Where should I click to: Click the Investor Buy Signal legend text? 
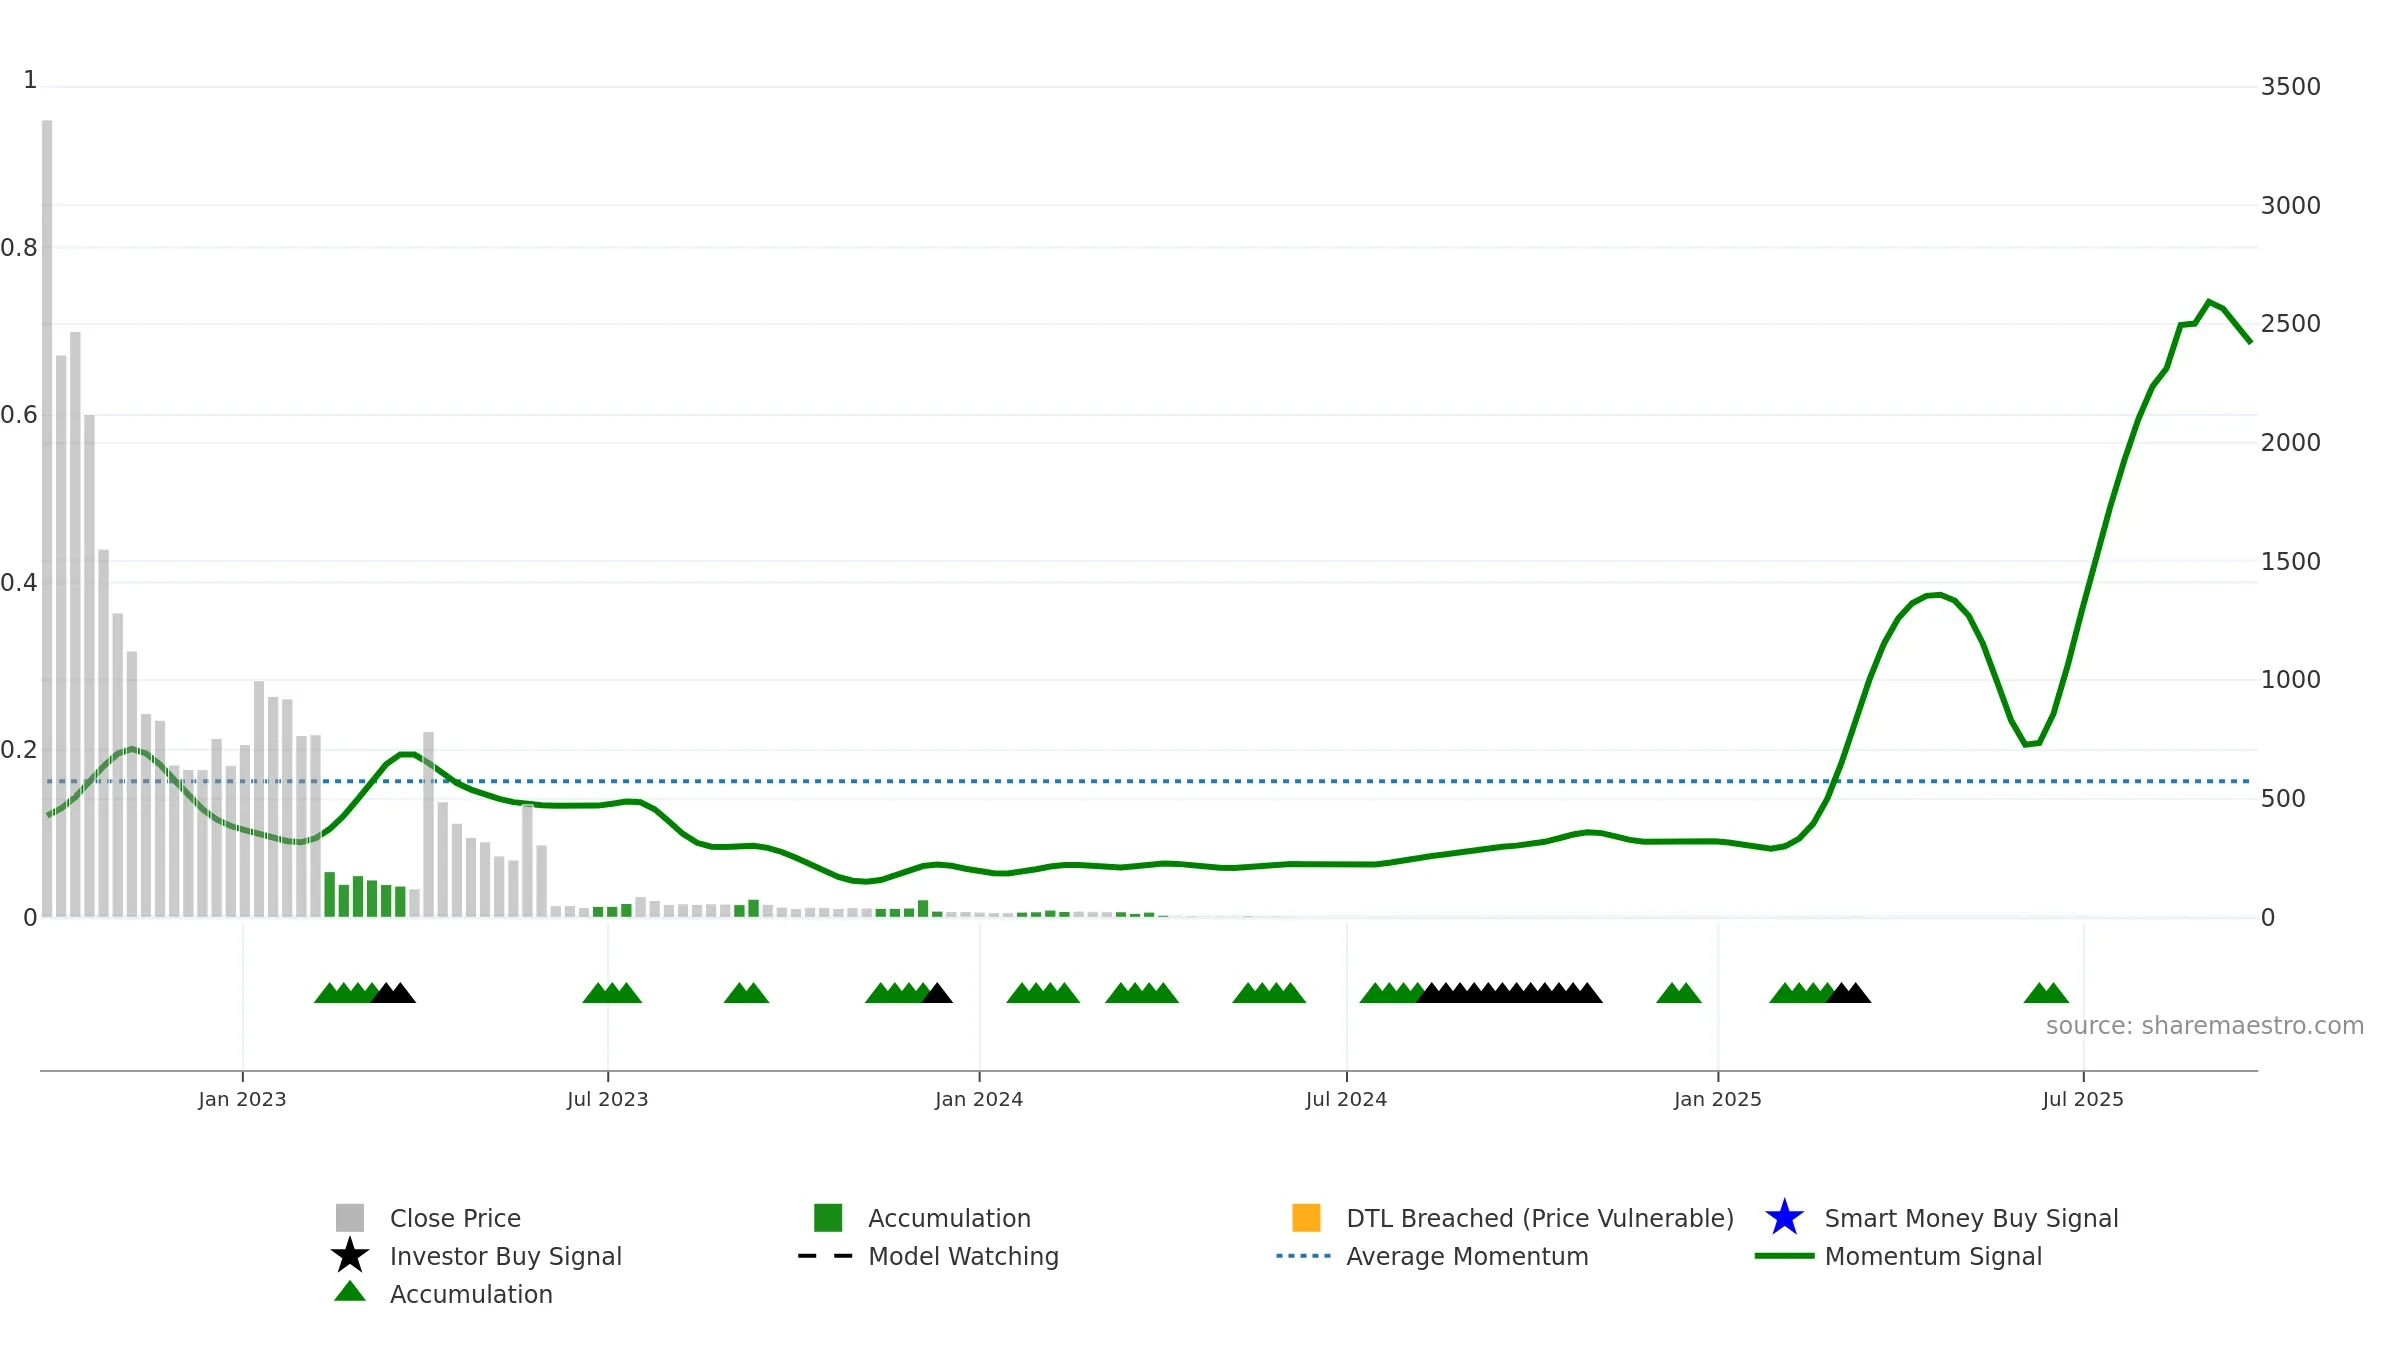506,1256
